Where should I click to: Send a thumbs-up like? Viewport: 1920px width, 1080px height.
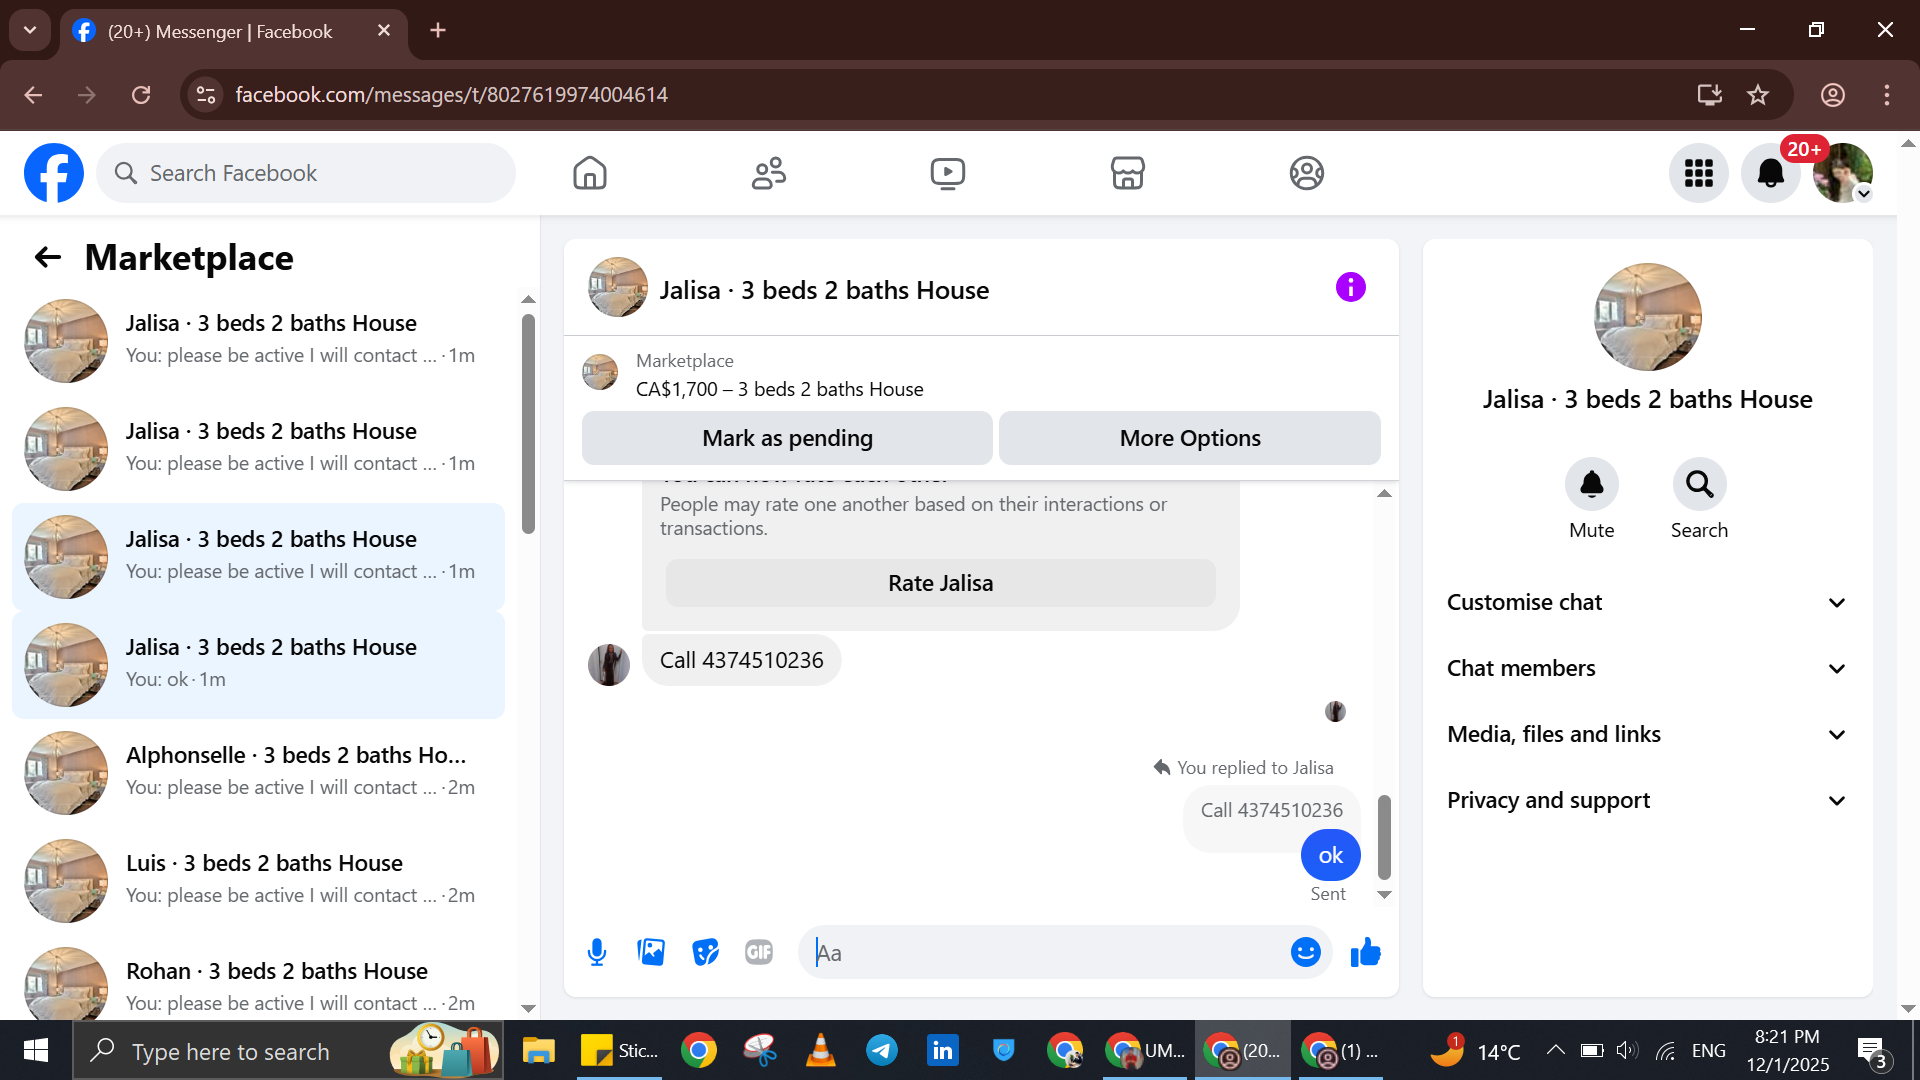(x=1365, y=953)
